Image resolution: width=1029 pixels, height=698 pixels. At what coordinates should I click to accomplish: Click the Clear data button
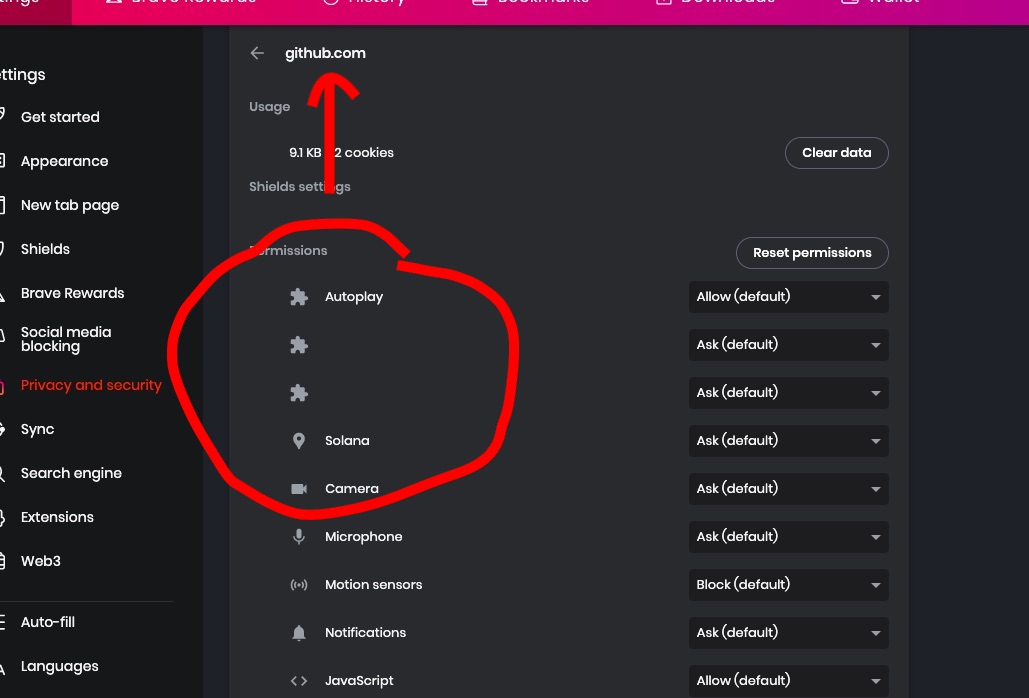point(837,153)
